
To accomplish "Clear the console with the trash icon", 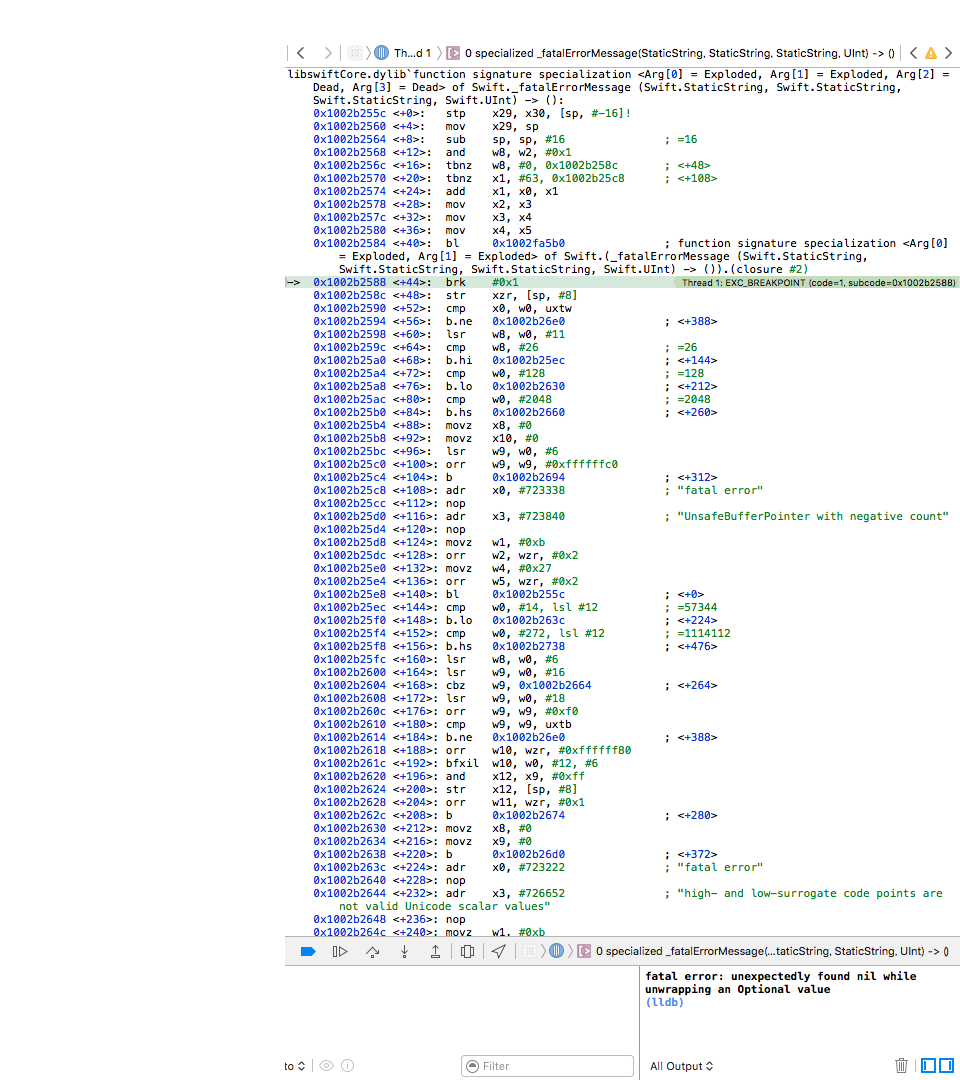I will point(901,1065).
